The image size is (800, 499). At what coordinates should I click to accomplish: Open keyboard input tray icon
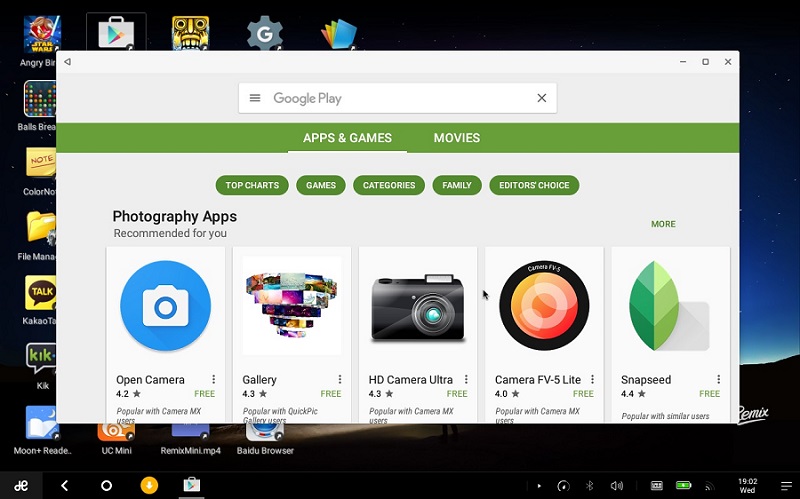[657, 486]
